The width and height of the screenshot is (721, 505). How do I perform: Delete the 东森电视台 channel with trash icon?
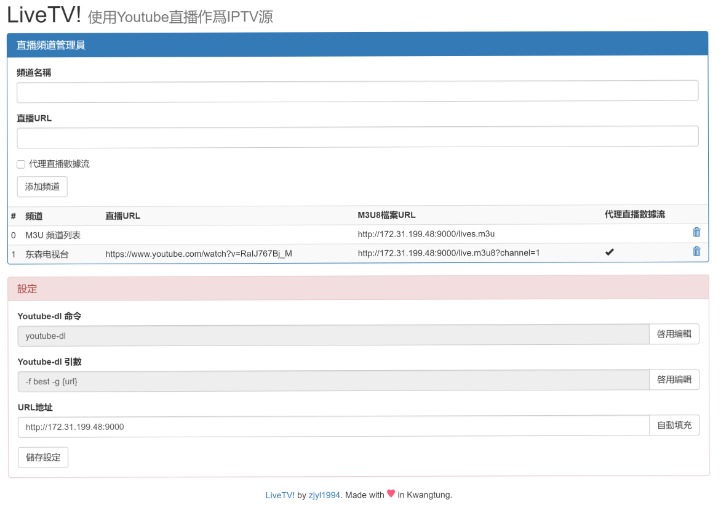coord(696,251)
